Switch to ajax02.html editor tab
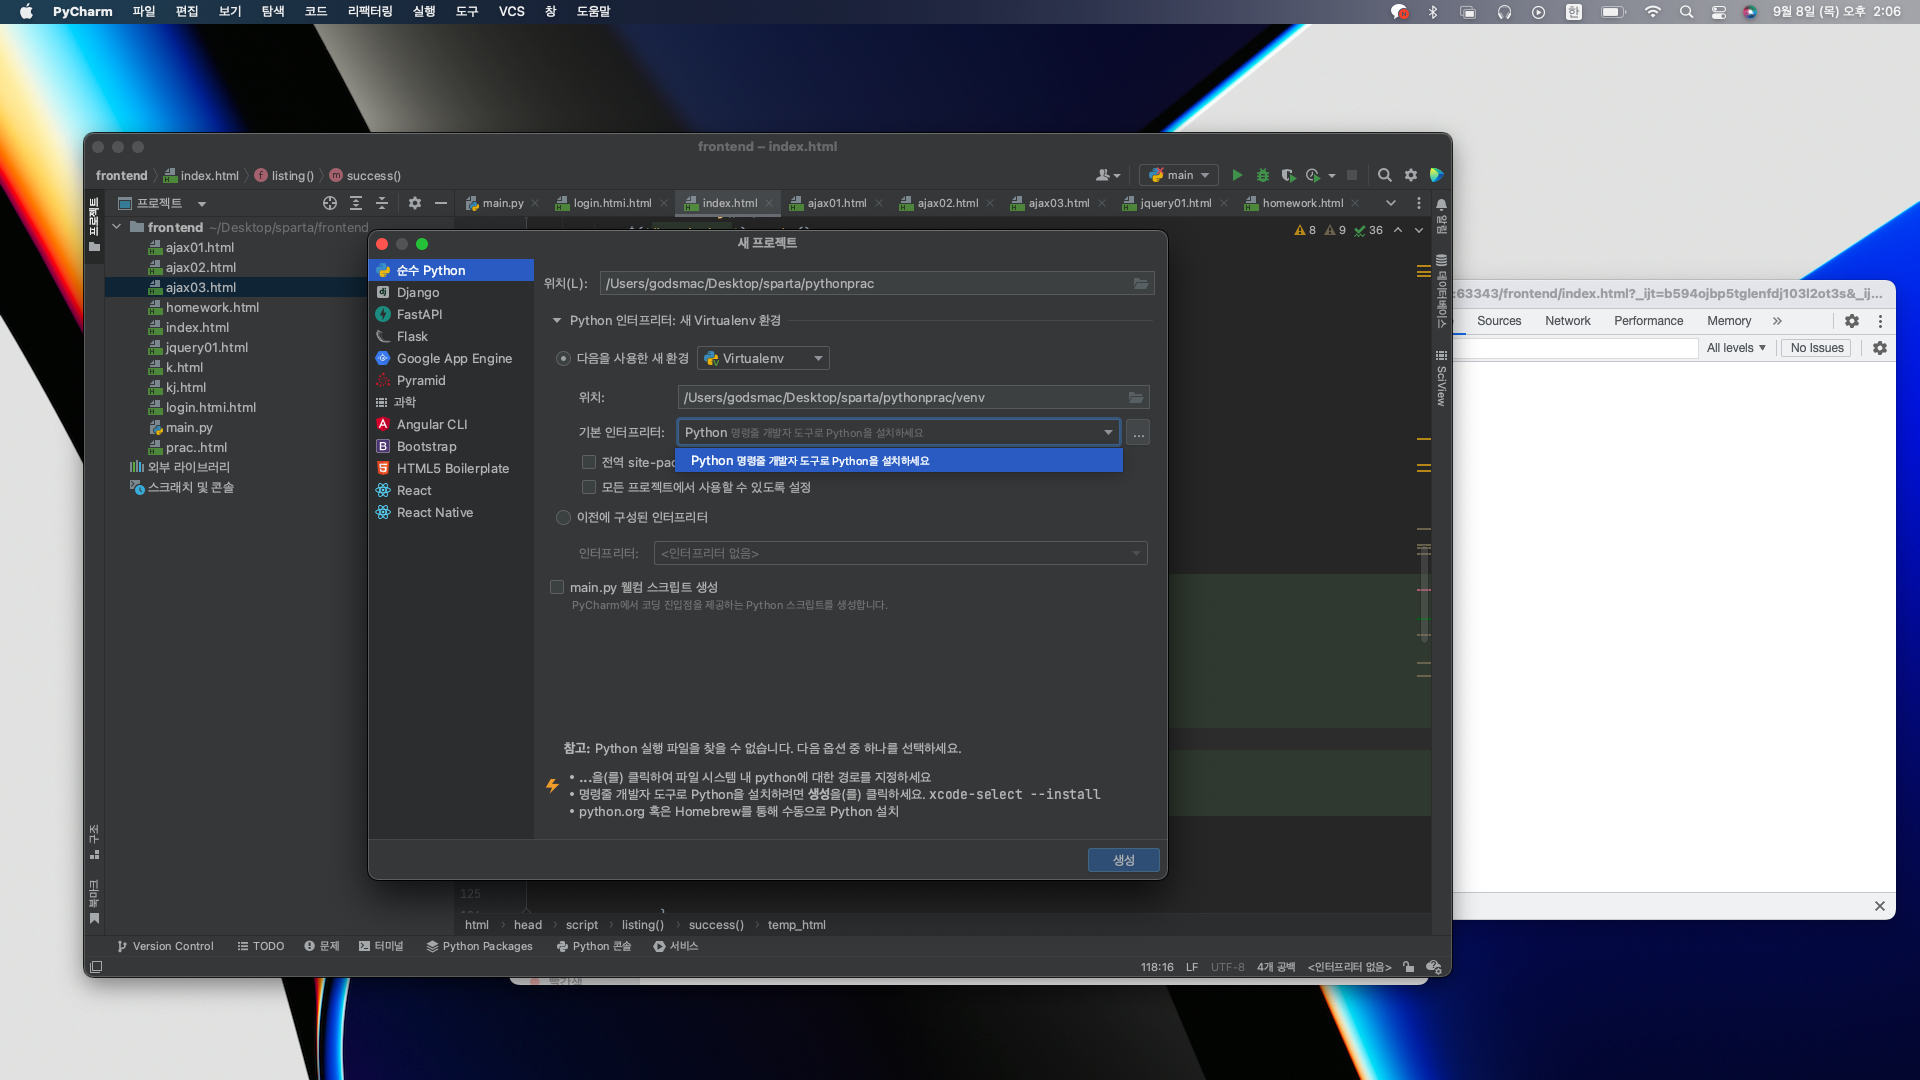 coord(948,203)
